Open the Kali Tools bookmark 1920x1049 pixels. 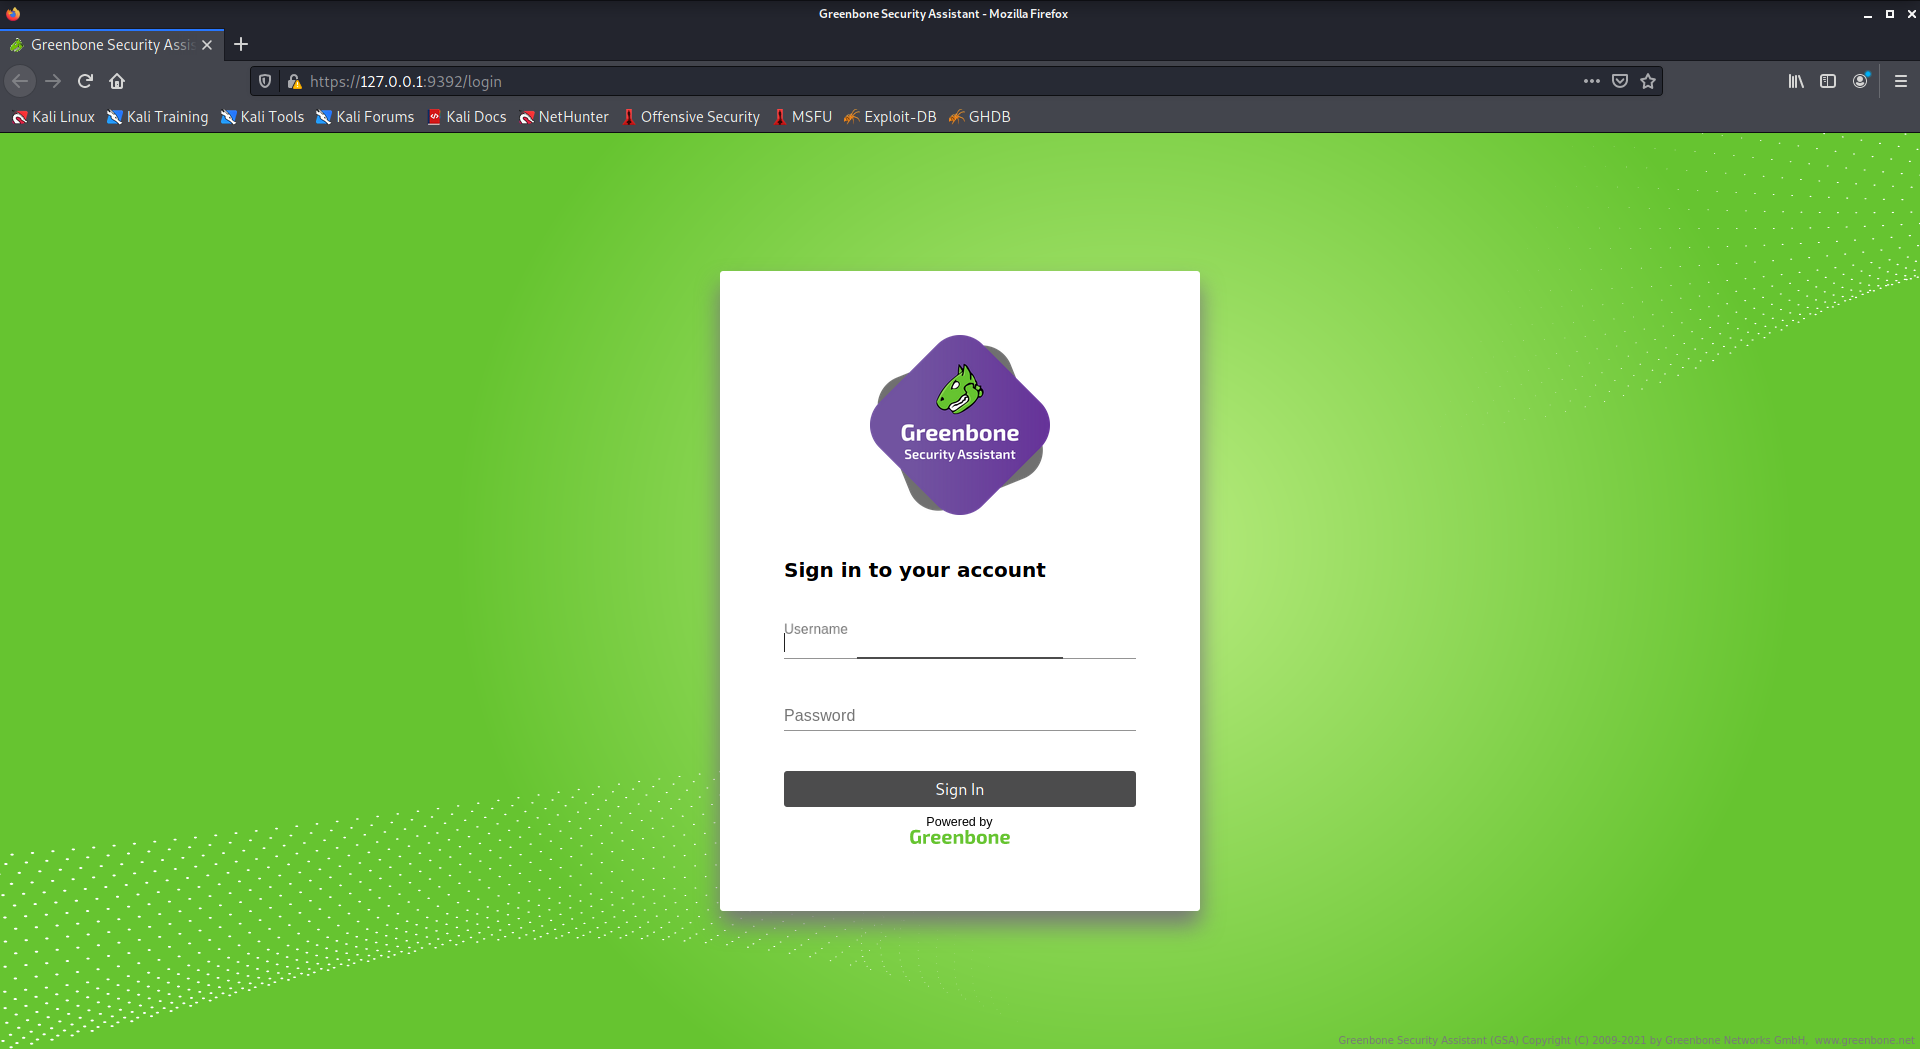click(x=262, y=117)
